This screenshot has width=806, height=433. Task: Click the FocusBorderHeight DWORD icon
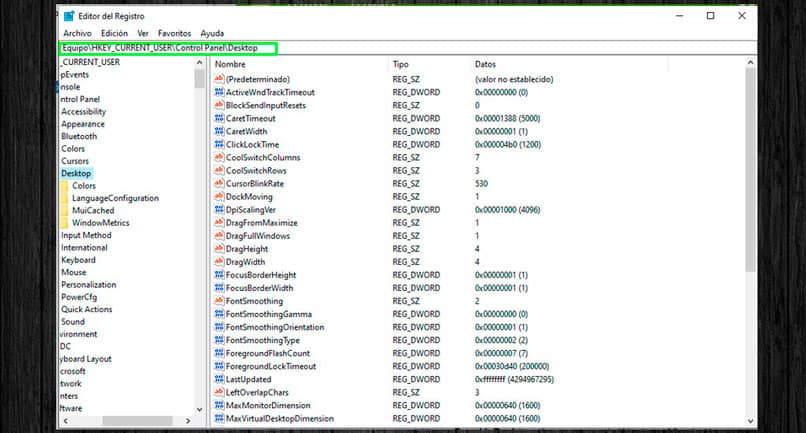[x=219, y=275]
